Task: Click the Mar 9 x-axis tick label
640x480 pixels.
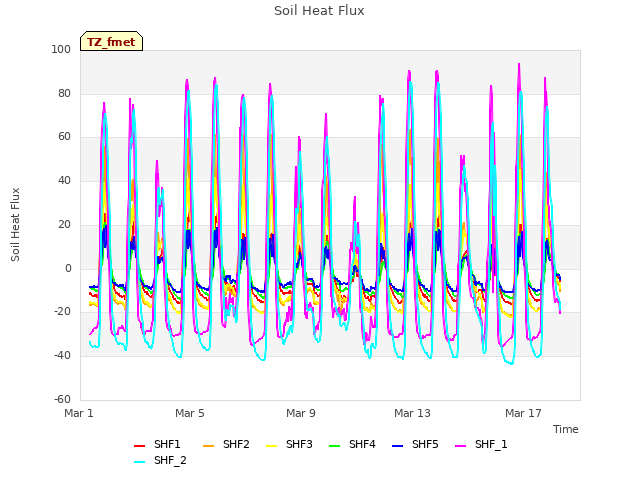Action: click(301, 413)
